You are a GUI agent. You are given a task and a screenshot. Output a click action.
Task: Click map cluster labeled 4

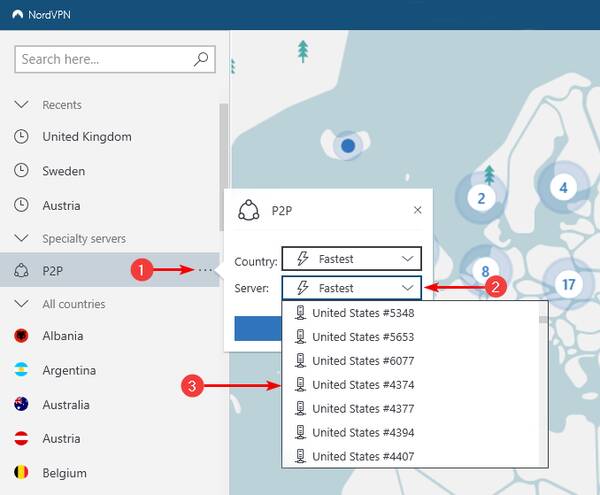tap(563, 187)
